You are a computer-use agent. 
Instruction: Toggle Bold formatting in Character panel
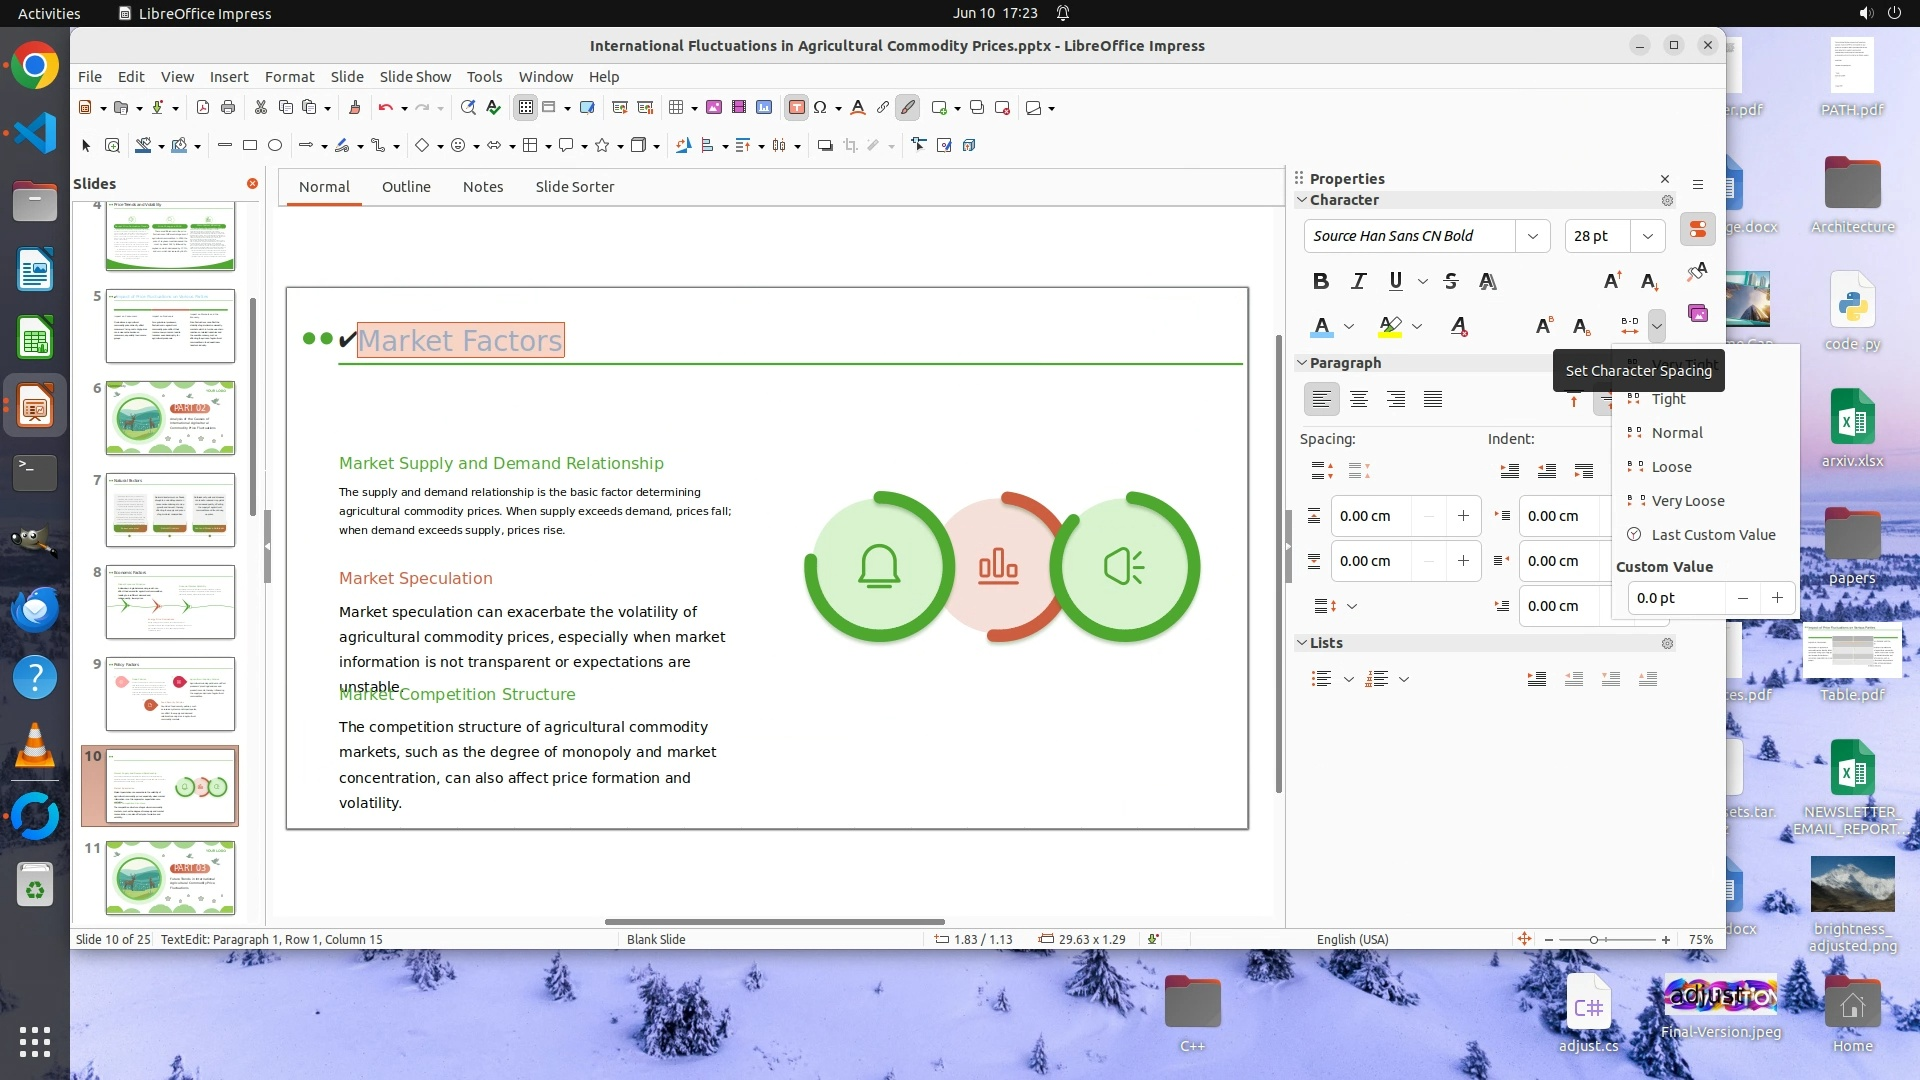(1320, 281)
